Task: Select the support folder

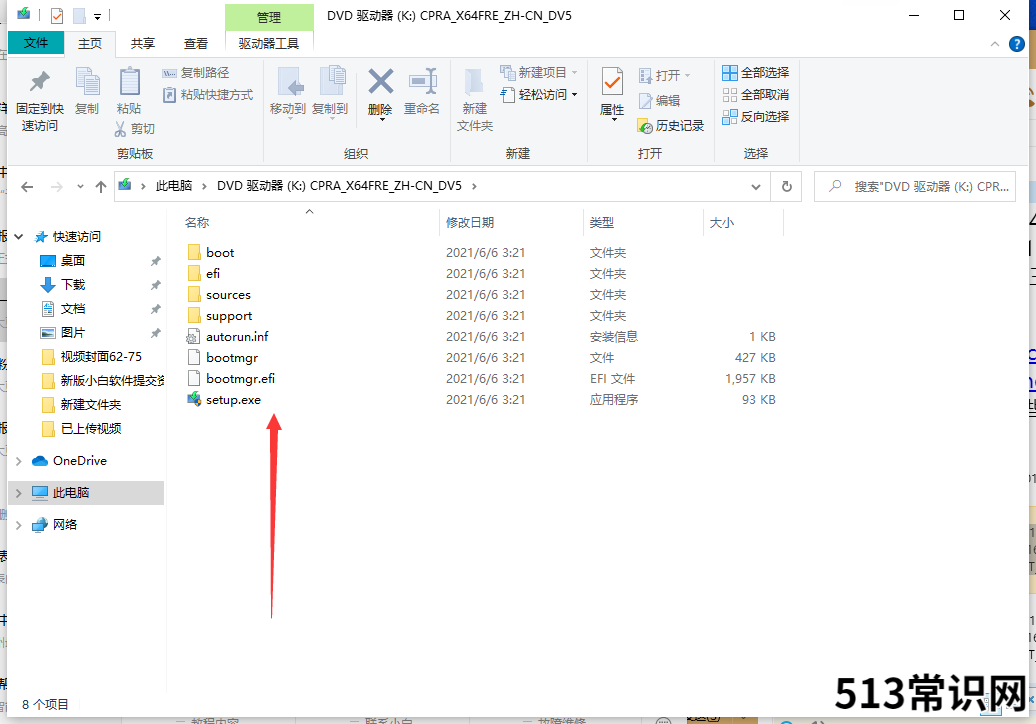Action: 229,316
